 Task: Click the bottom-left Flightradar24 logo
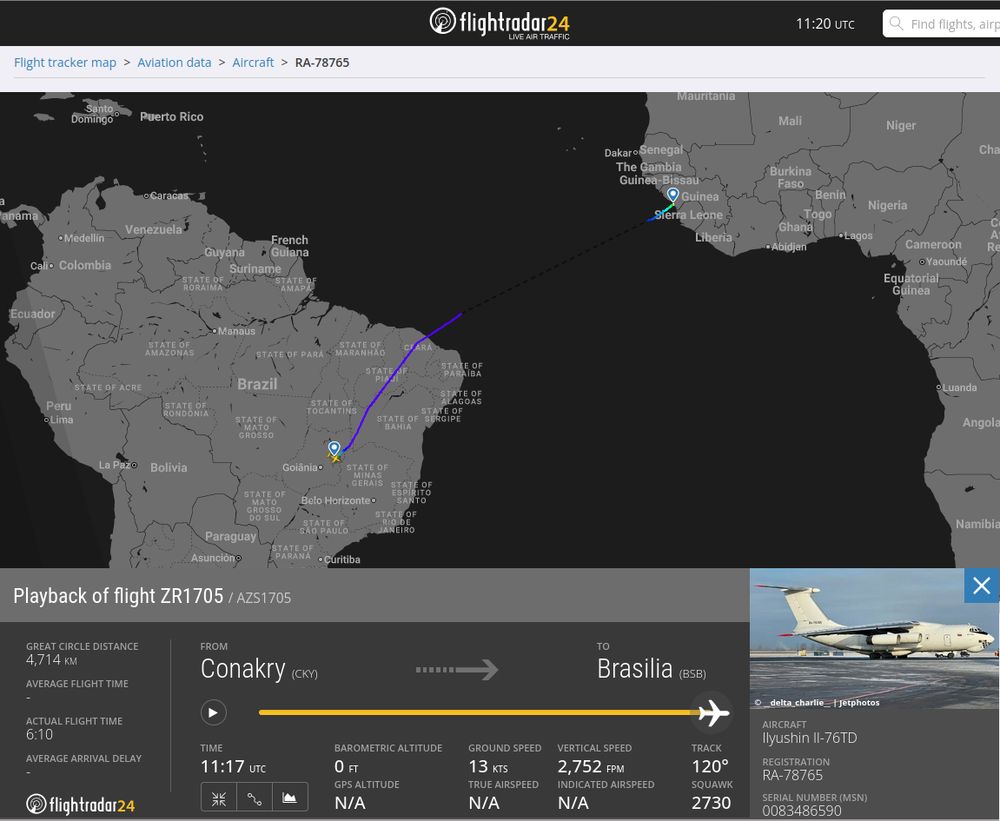point(80,805)
